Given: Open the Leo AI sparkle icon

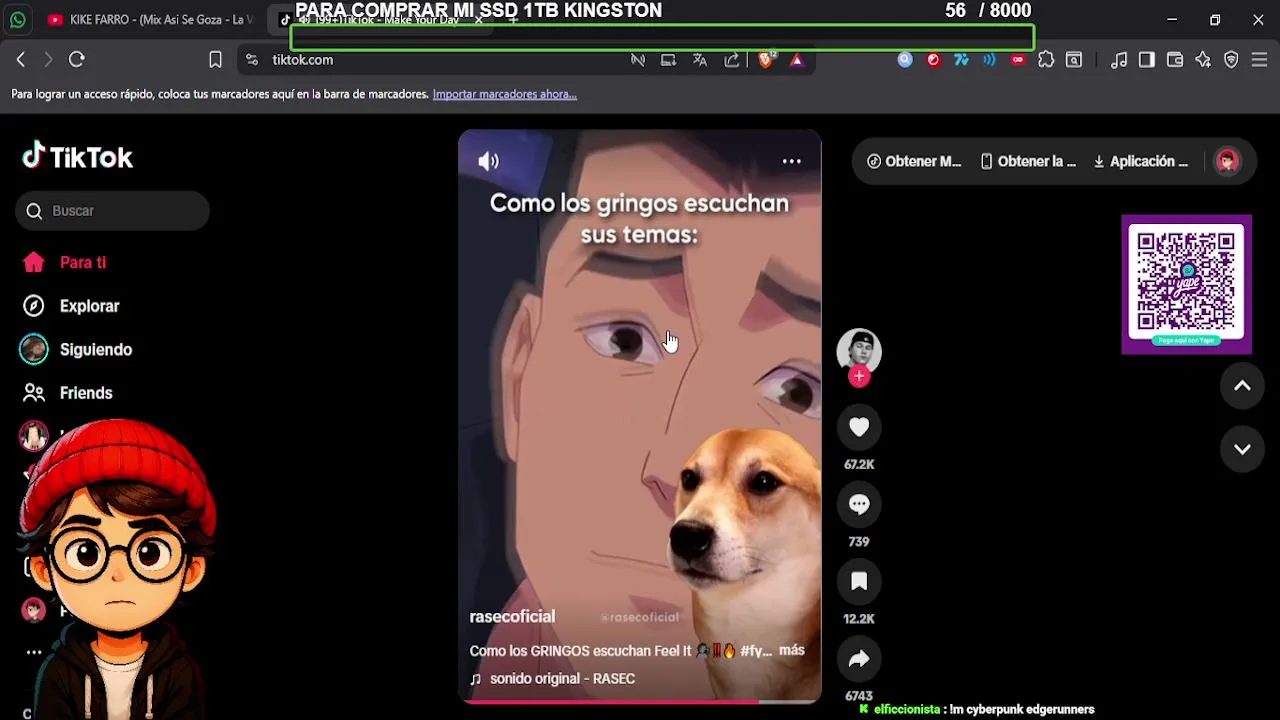Looking at the screenshot, I should (1203, 60).
